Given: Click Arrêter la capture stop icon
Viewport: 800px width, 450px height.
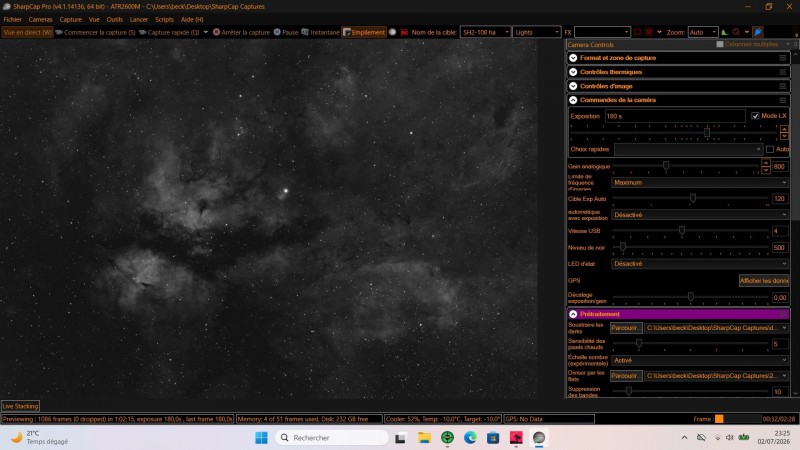Looking at the screenshot, I should click(216, 32).
